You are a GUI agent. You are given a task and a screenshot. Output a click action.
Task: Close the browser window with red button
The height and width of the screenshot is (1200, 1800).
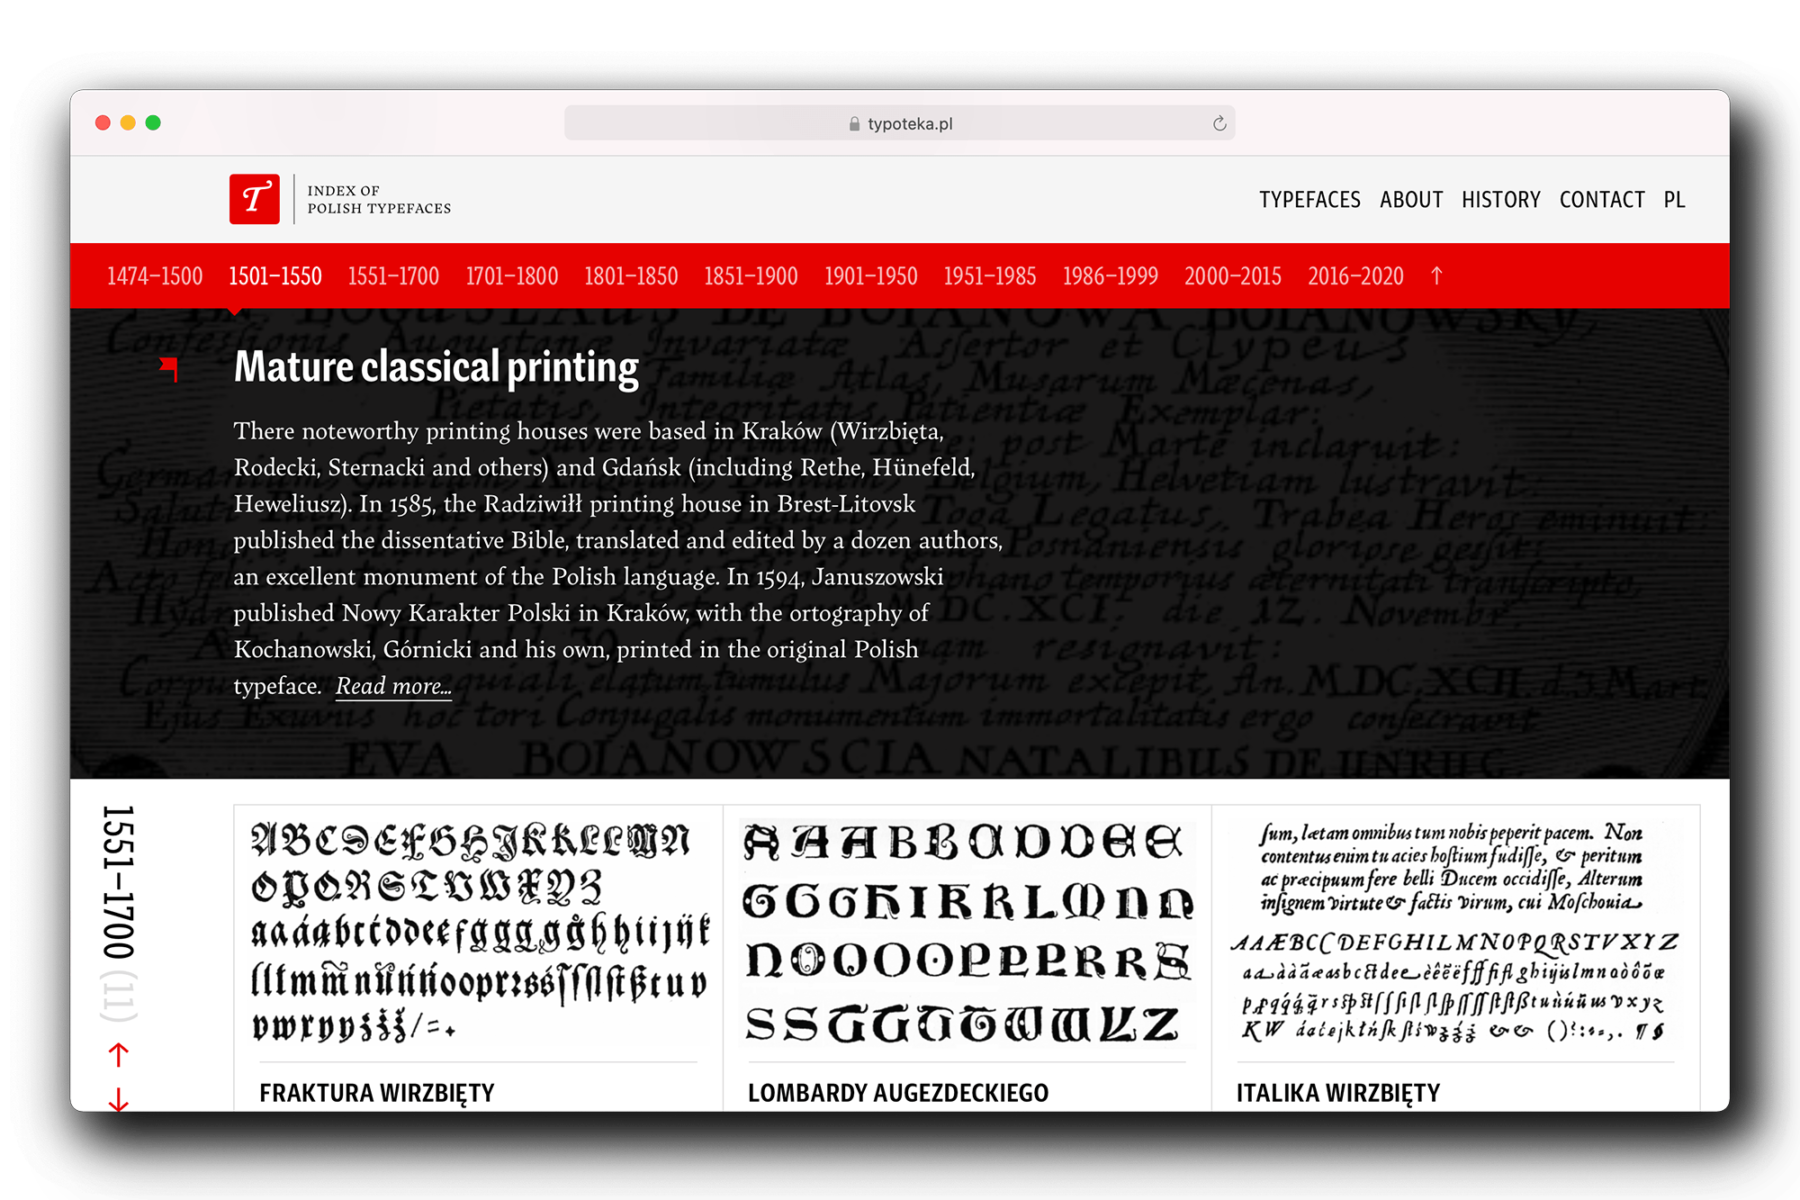[x=103, y=123]
